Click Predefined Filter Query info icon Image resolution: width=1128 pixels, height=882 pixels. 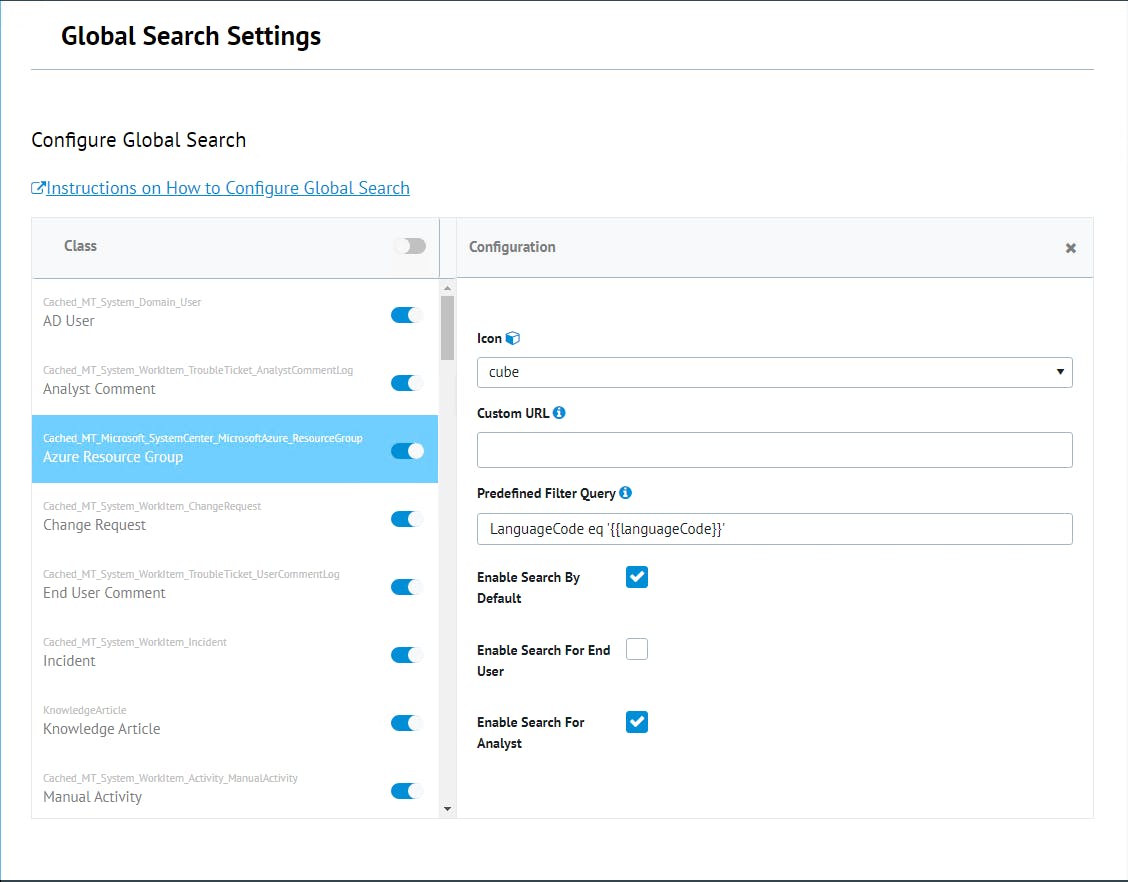(x=625, y=492)
